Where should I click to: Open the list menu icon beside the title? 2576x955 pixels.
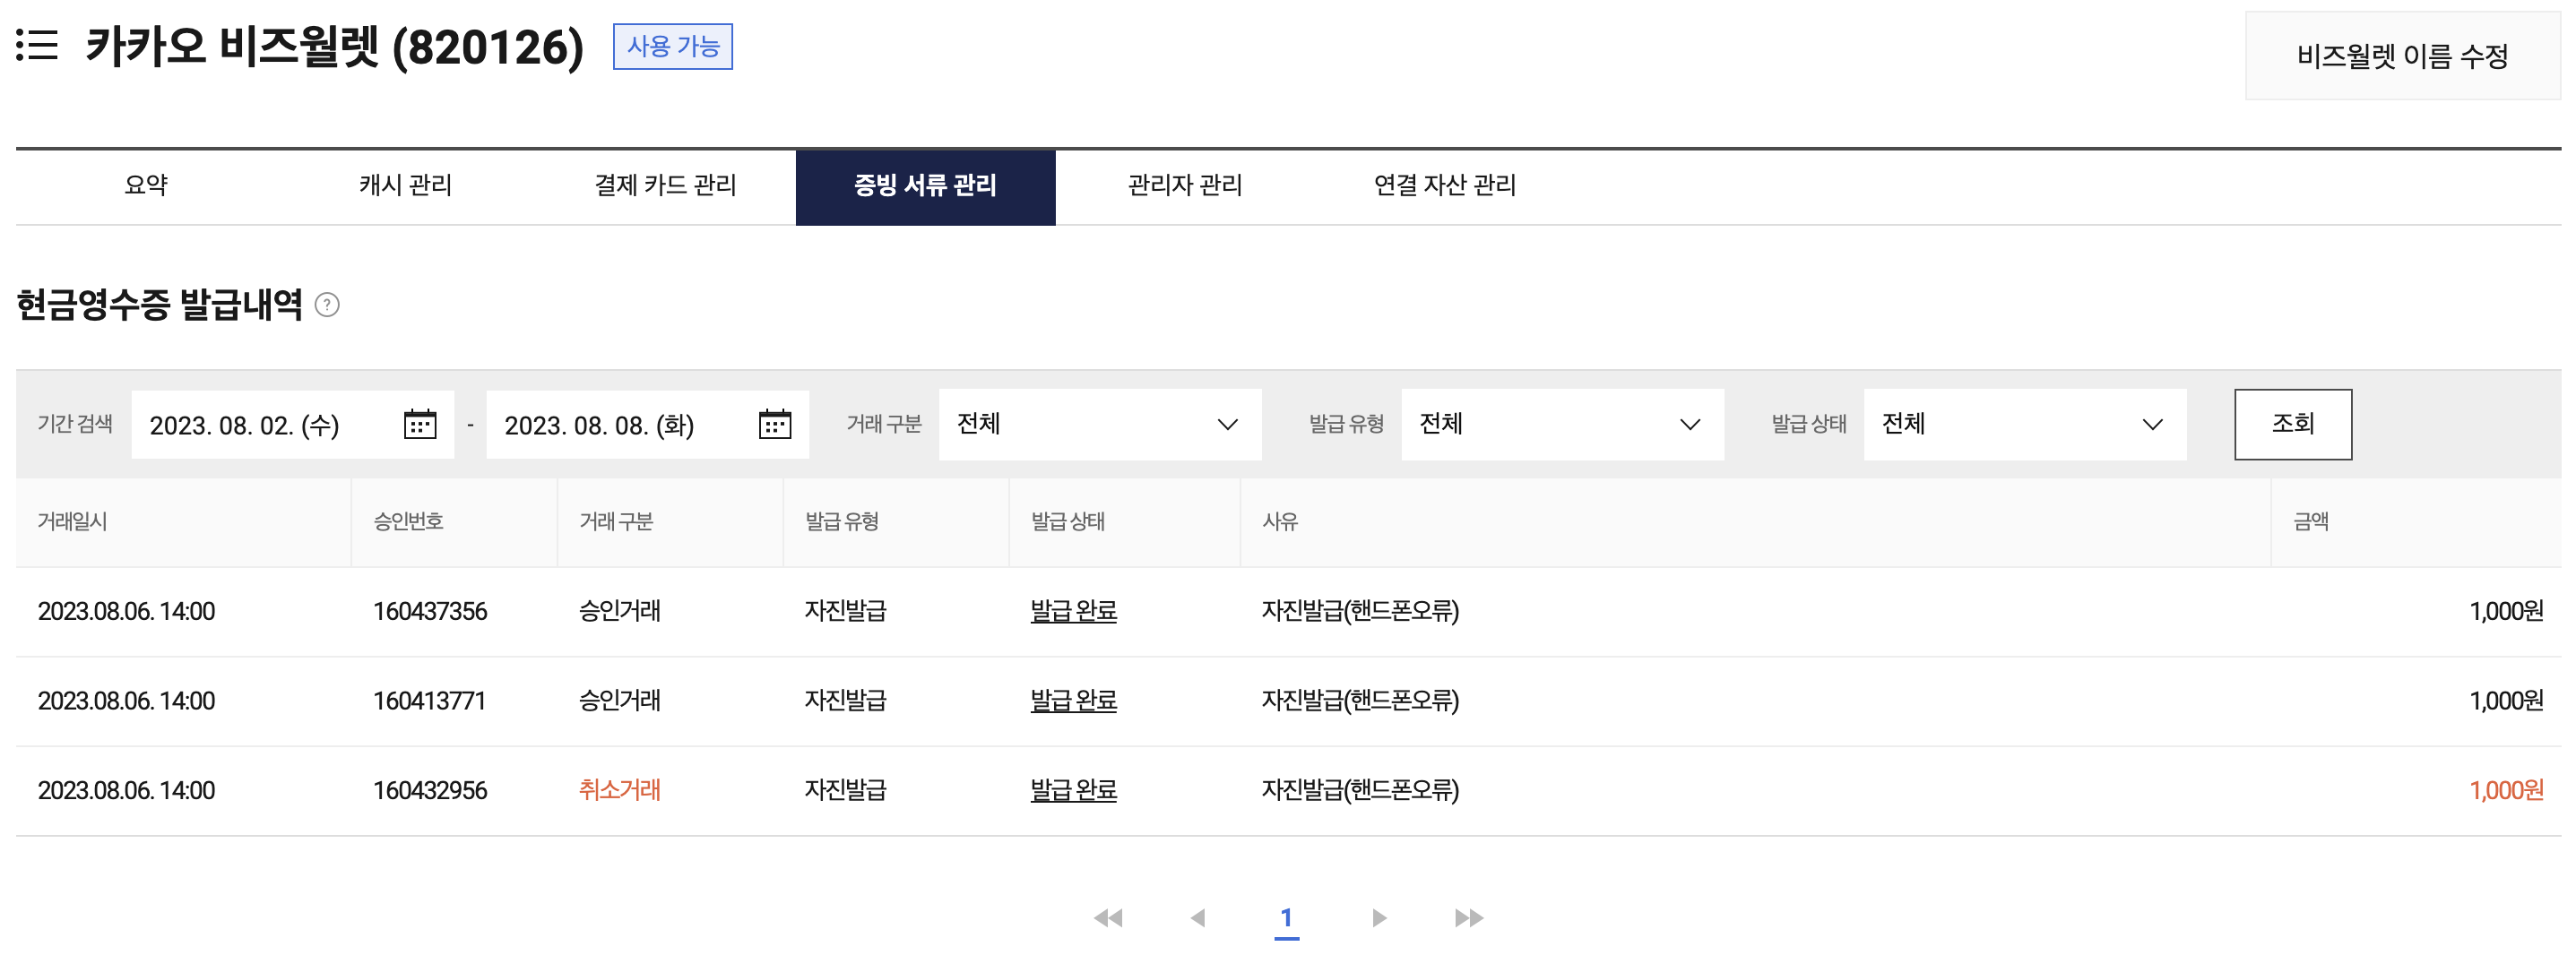coord(37,46)
